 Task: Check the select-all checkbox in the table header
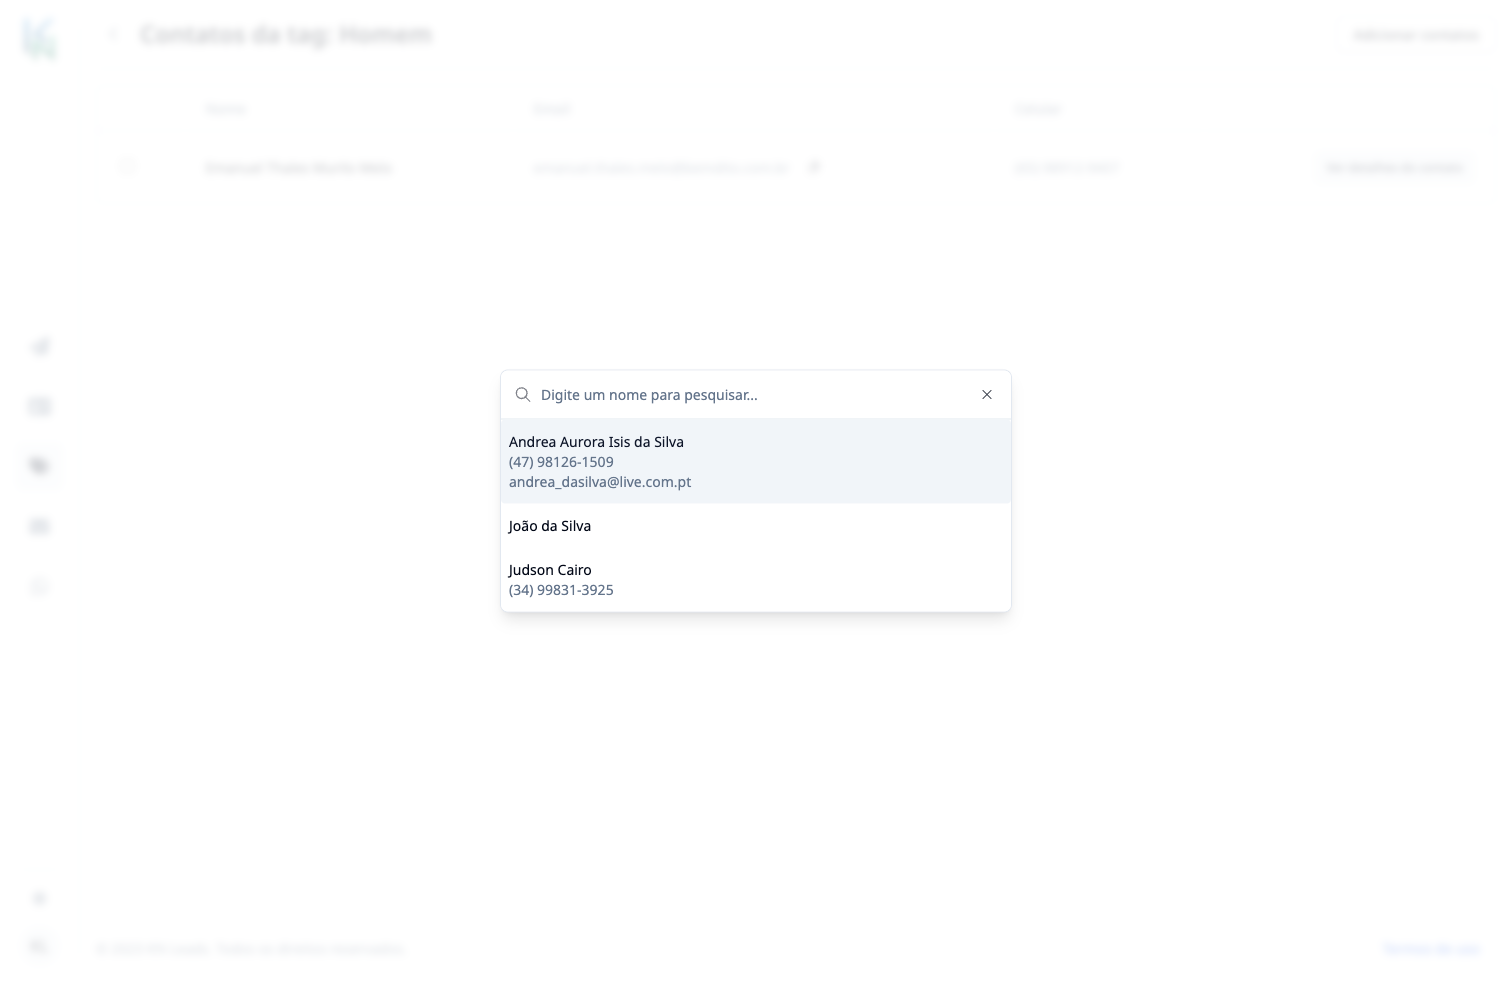[x=100, y=131]
